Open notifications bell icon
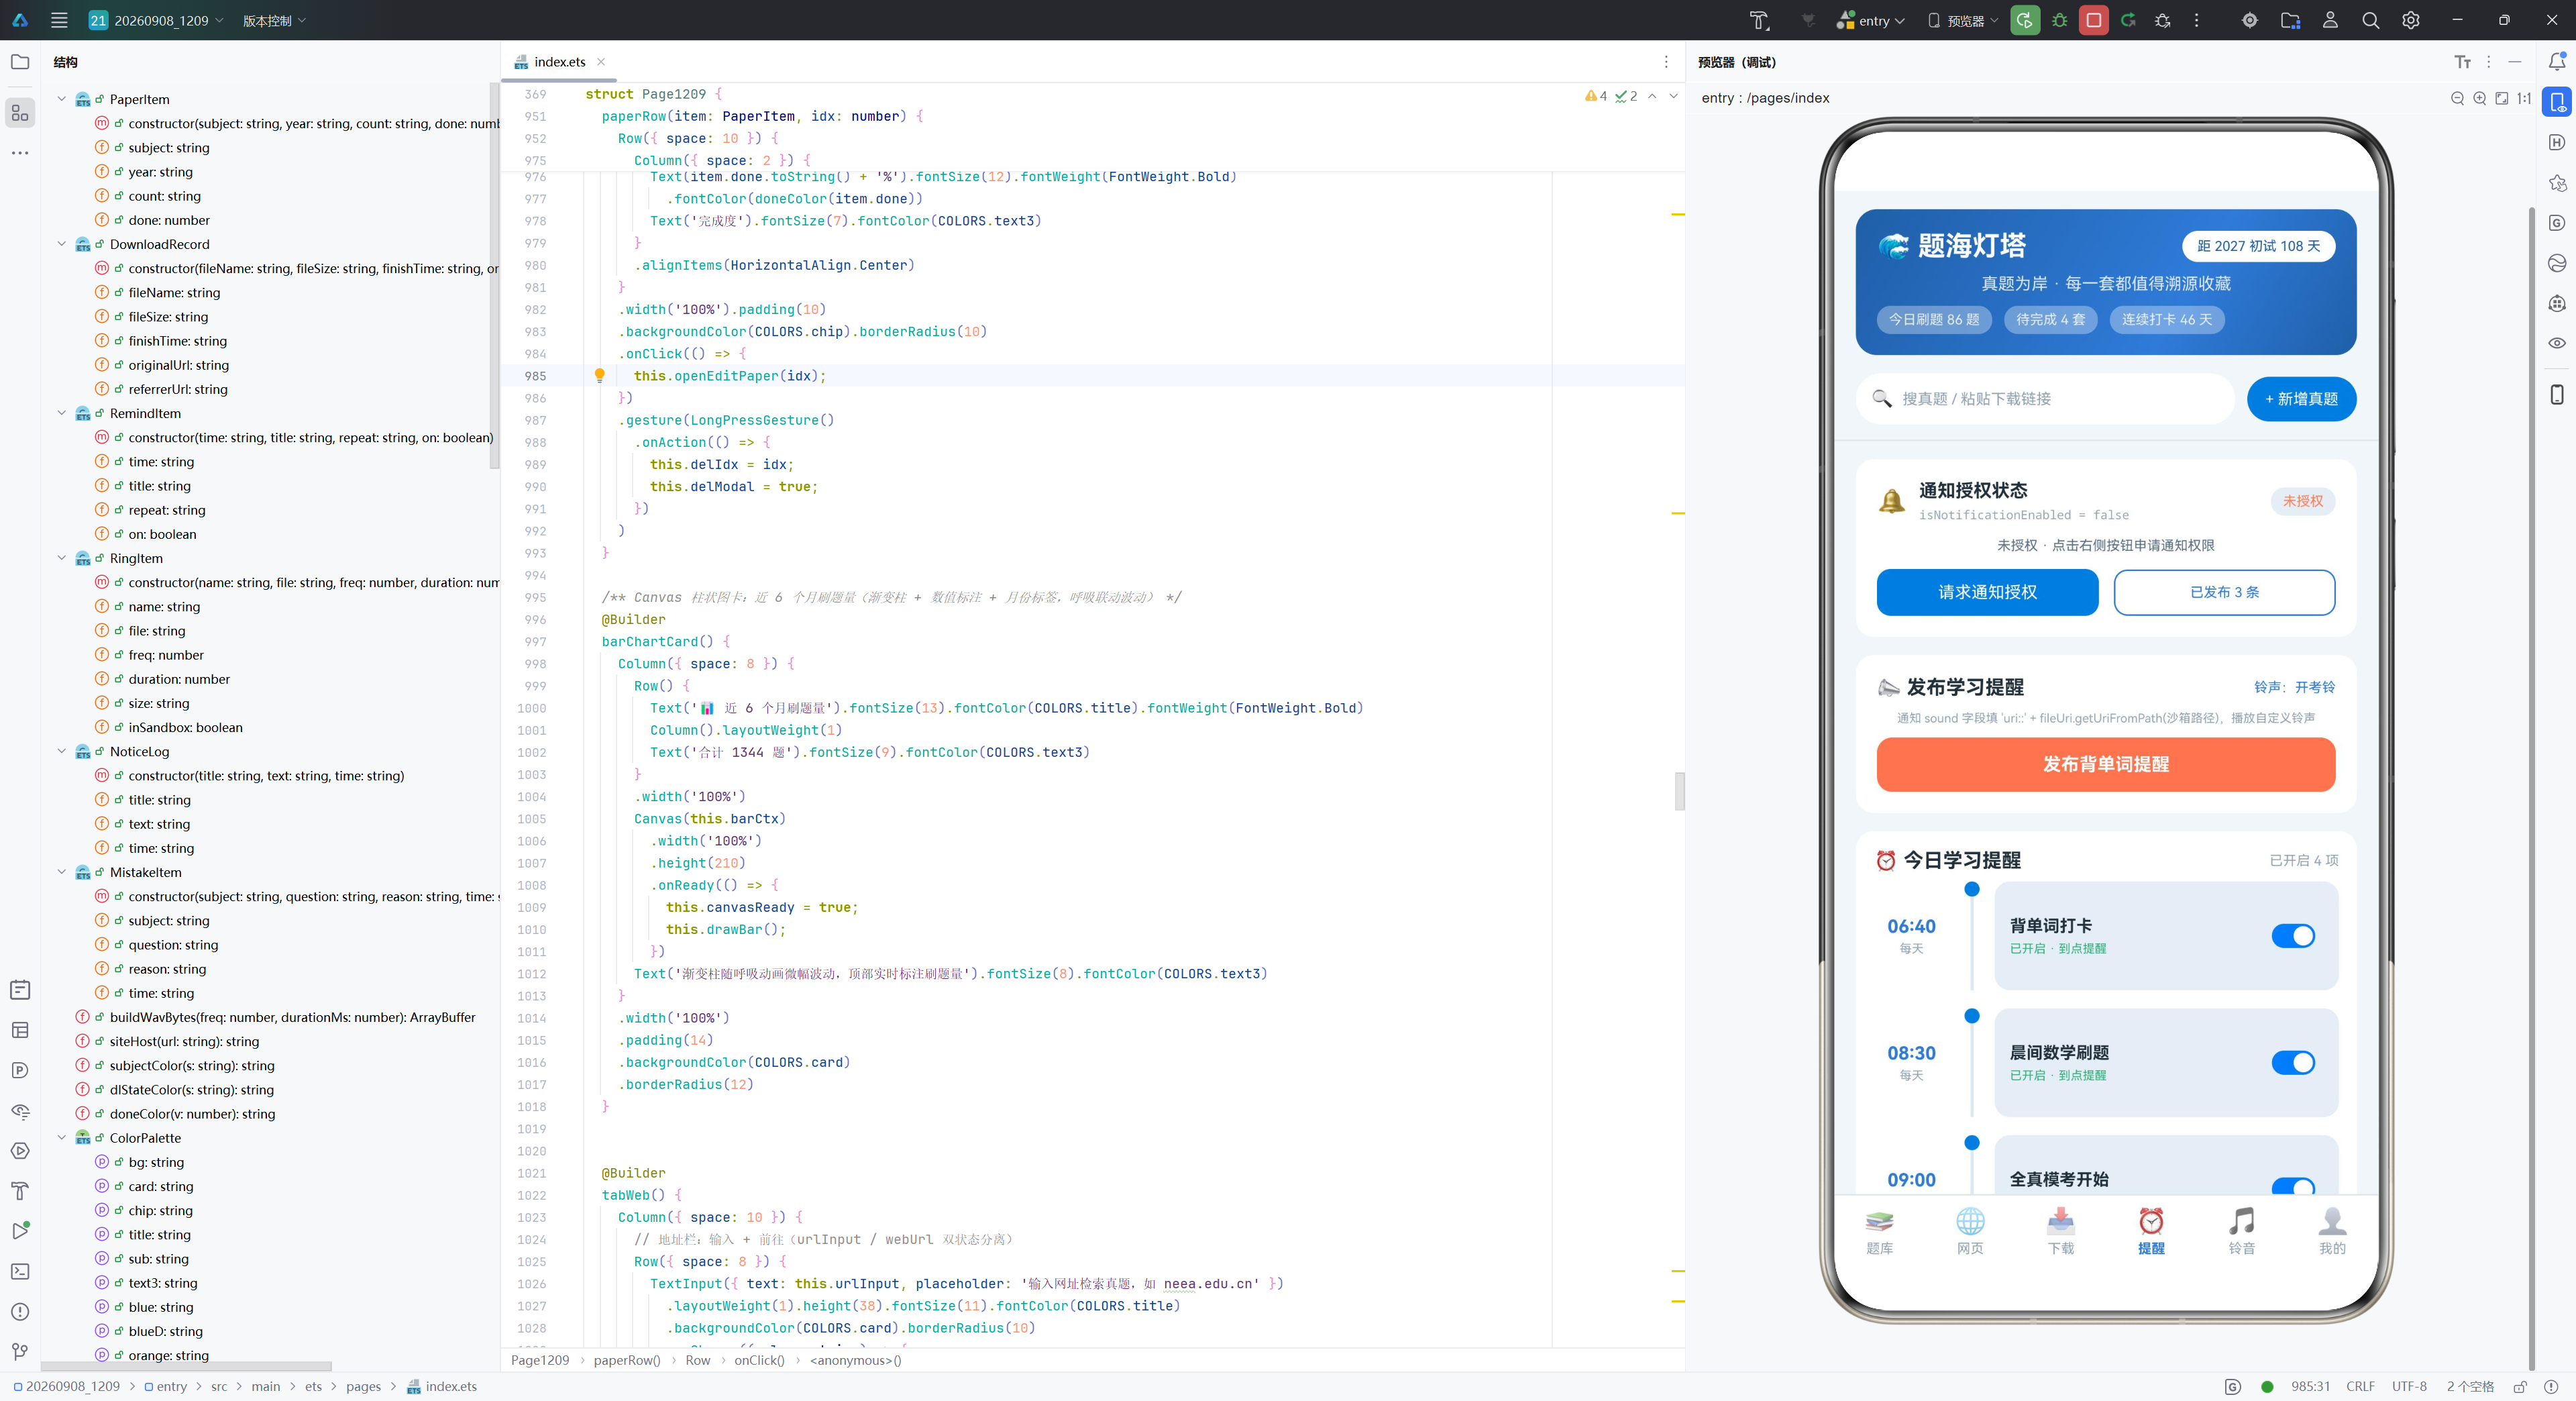The width and height of the screenshot is (2576, 1401). [2557, 62]
